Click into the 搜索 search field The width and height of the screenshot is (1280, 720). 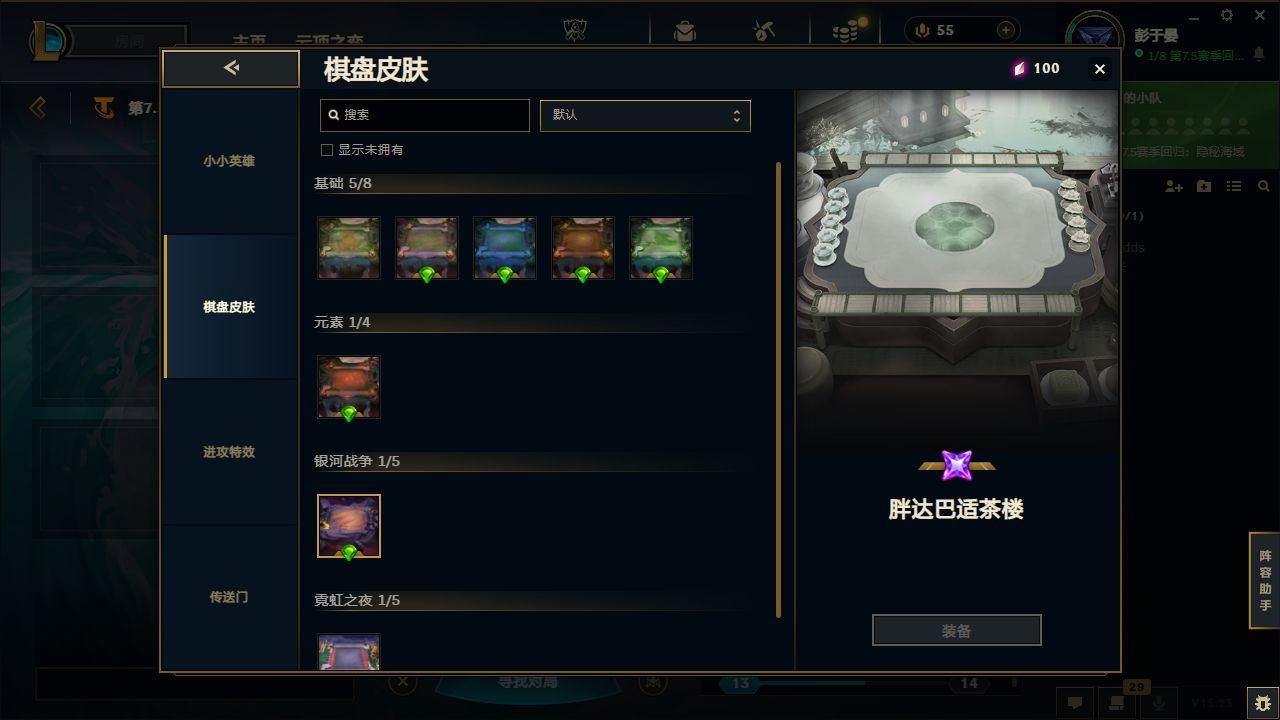pyautogui.click(x=425, y=115)
